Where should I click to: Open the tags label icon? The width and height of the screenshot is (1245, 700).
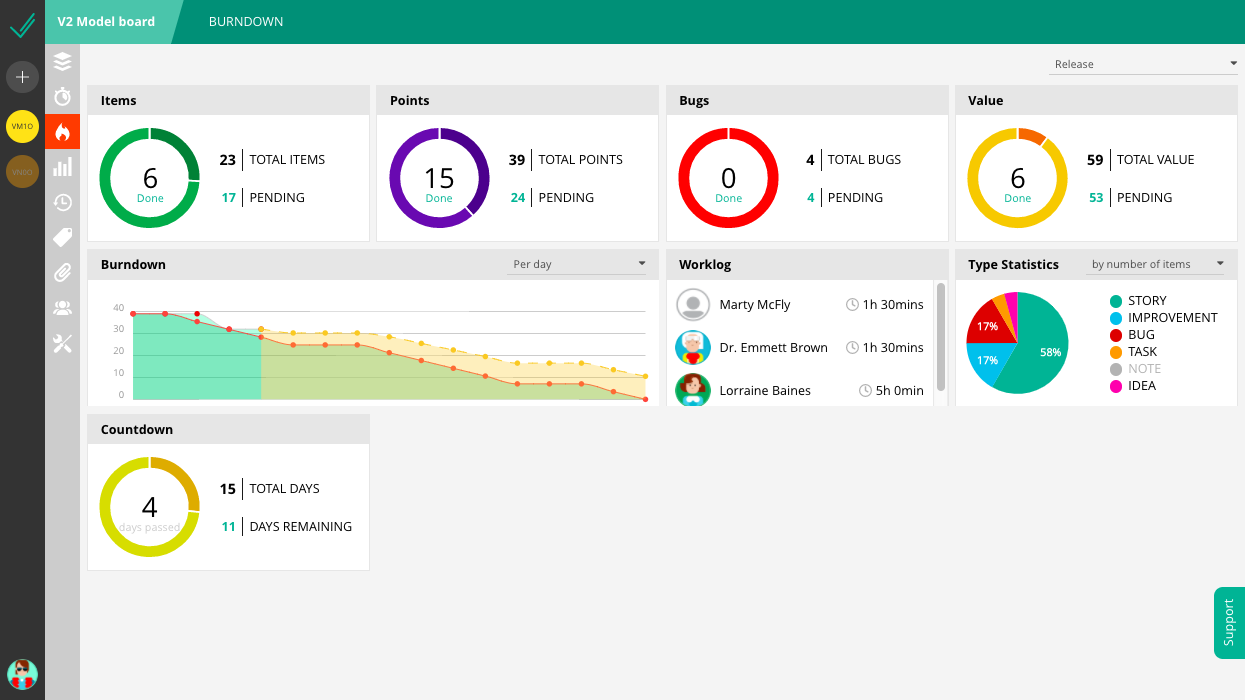pyautogui.click(x=62, y=237)
